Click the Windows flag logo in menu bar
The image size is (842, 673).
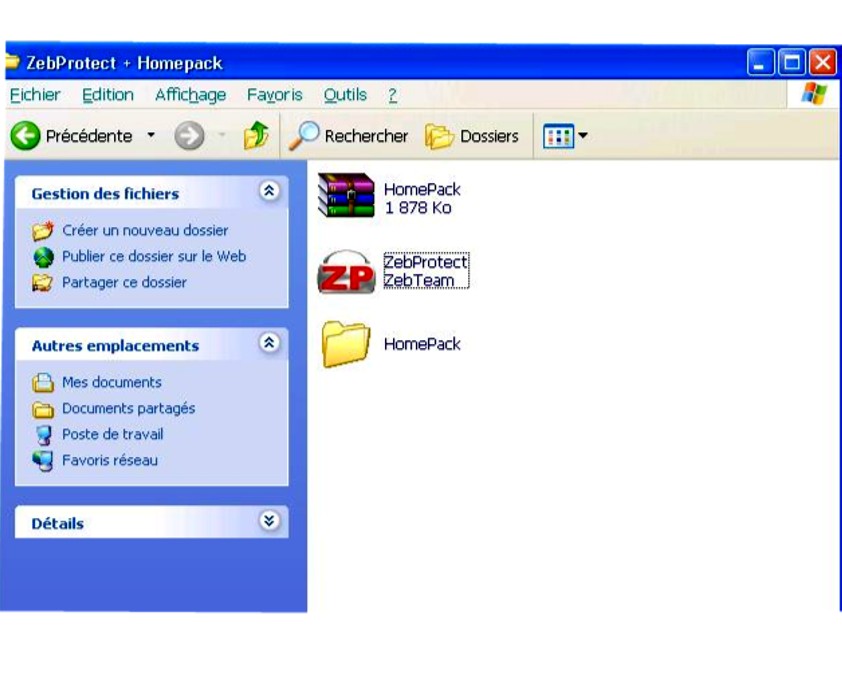coord(814,93)
